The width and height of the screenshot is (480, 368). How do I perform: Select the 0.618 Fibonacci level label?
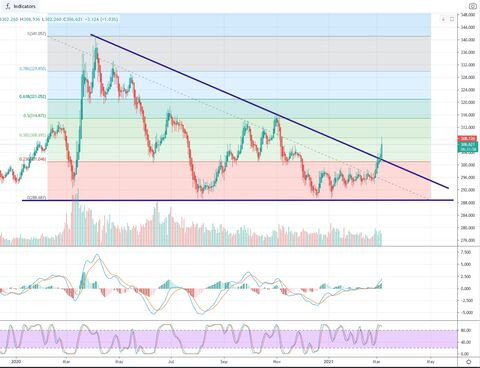tap(32, 97)
